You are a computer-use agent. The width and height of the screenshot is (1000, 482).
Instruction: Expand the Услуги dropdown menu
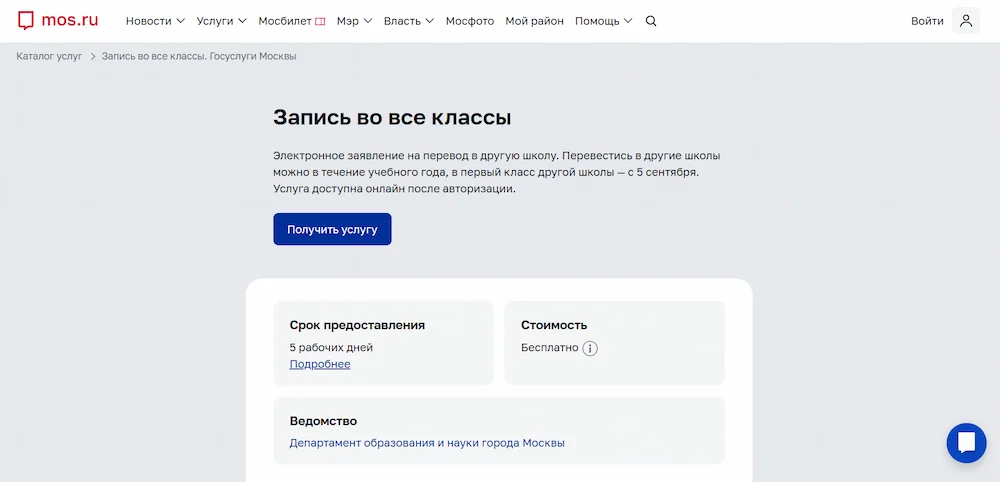(221, 21)
